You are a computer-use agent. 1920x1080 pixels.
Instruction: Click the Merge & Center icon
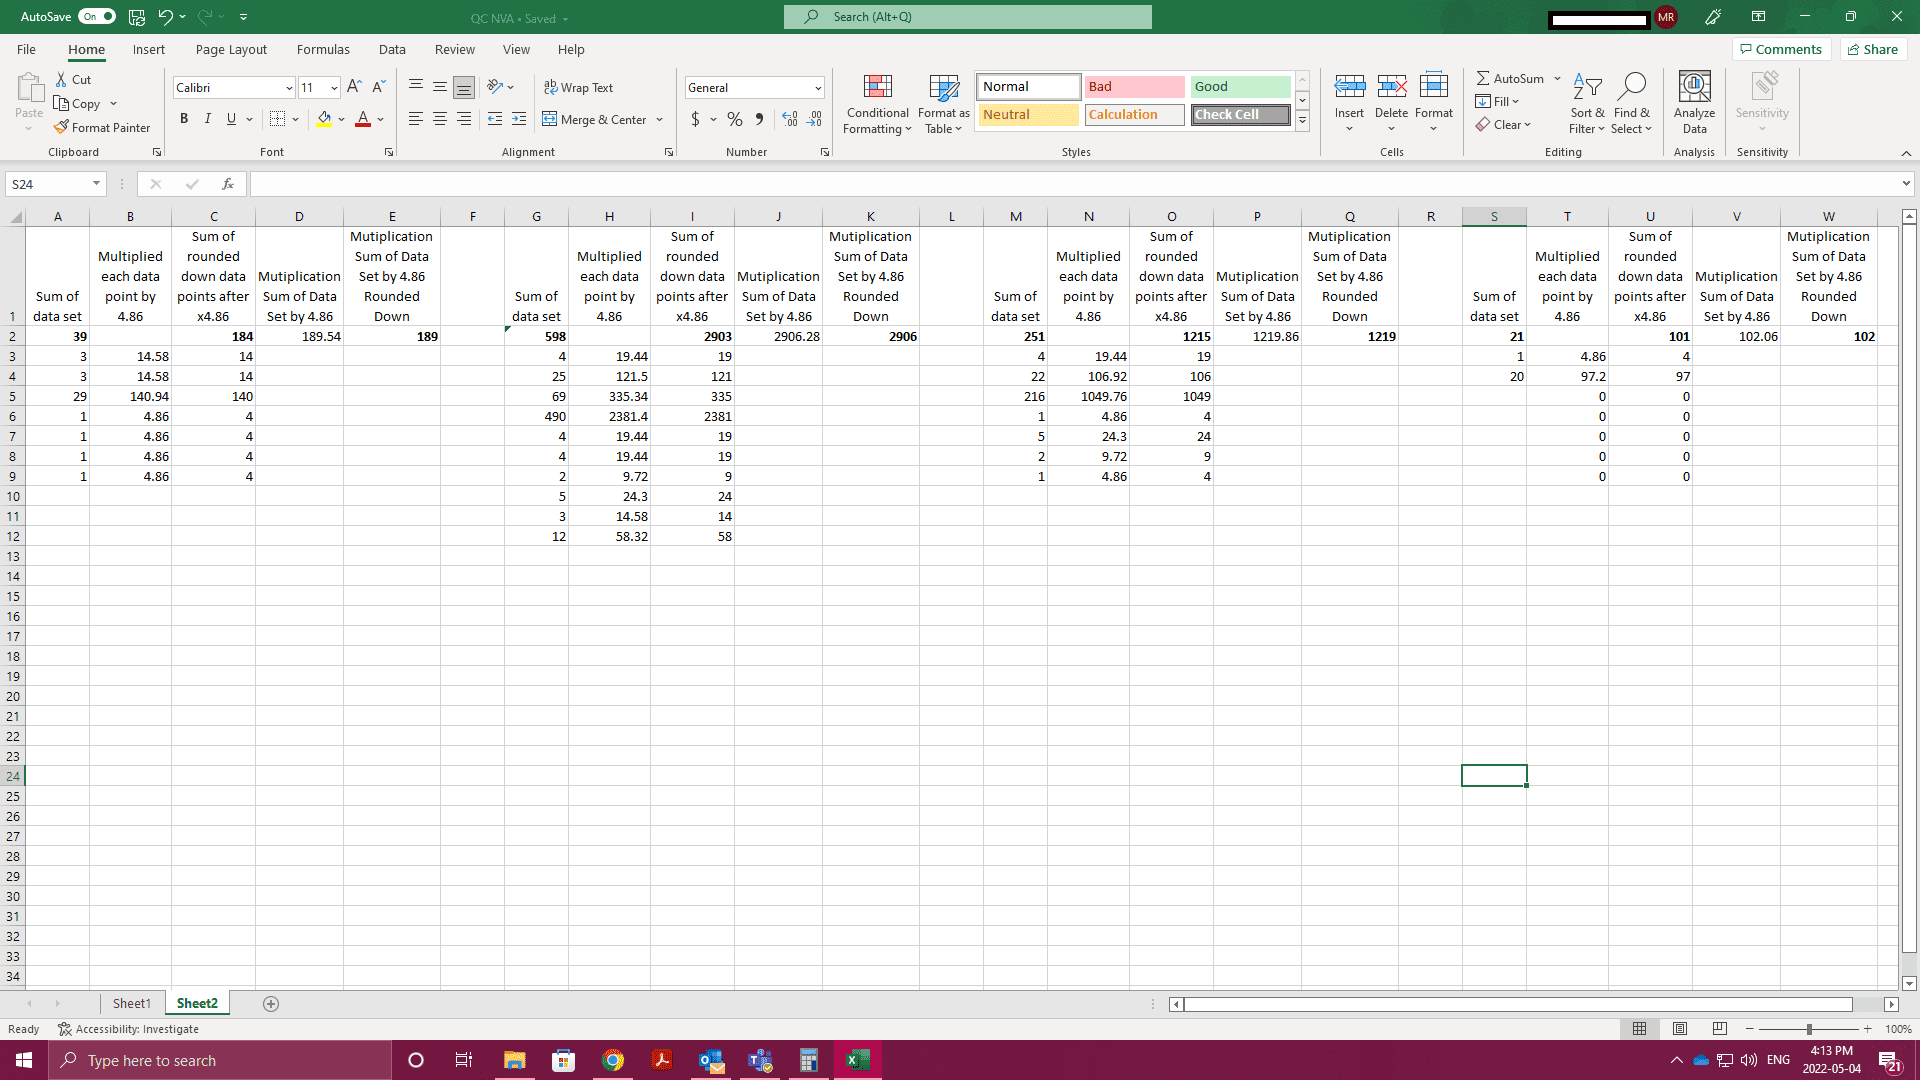coord(550,119)
